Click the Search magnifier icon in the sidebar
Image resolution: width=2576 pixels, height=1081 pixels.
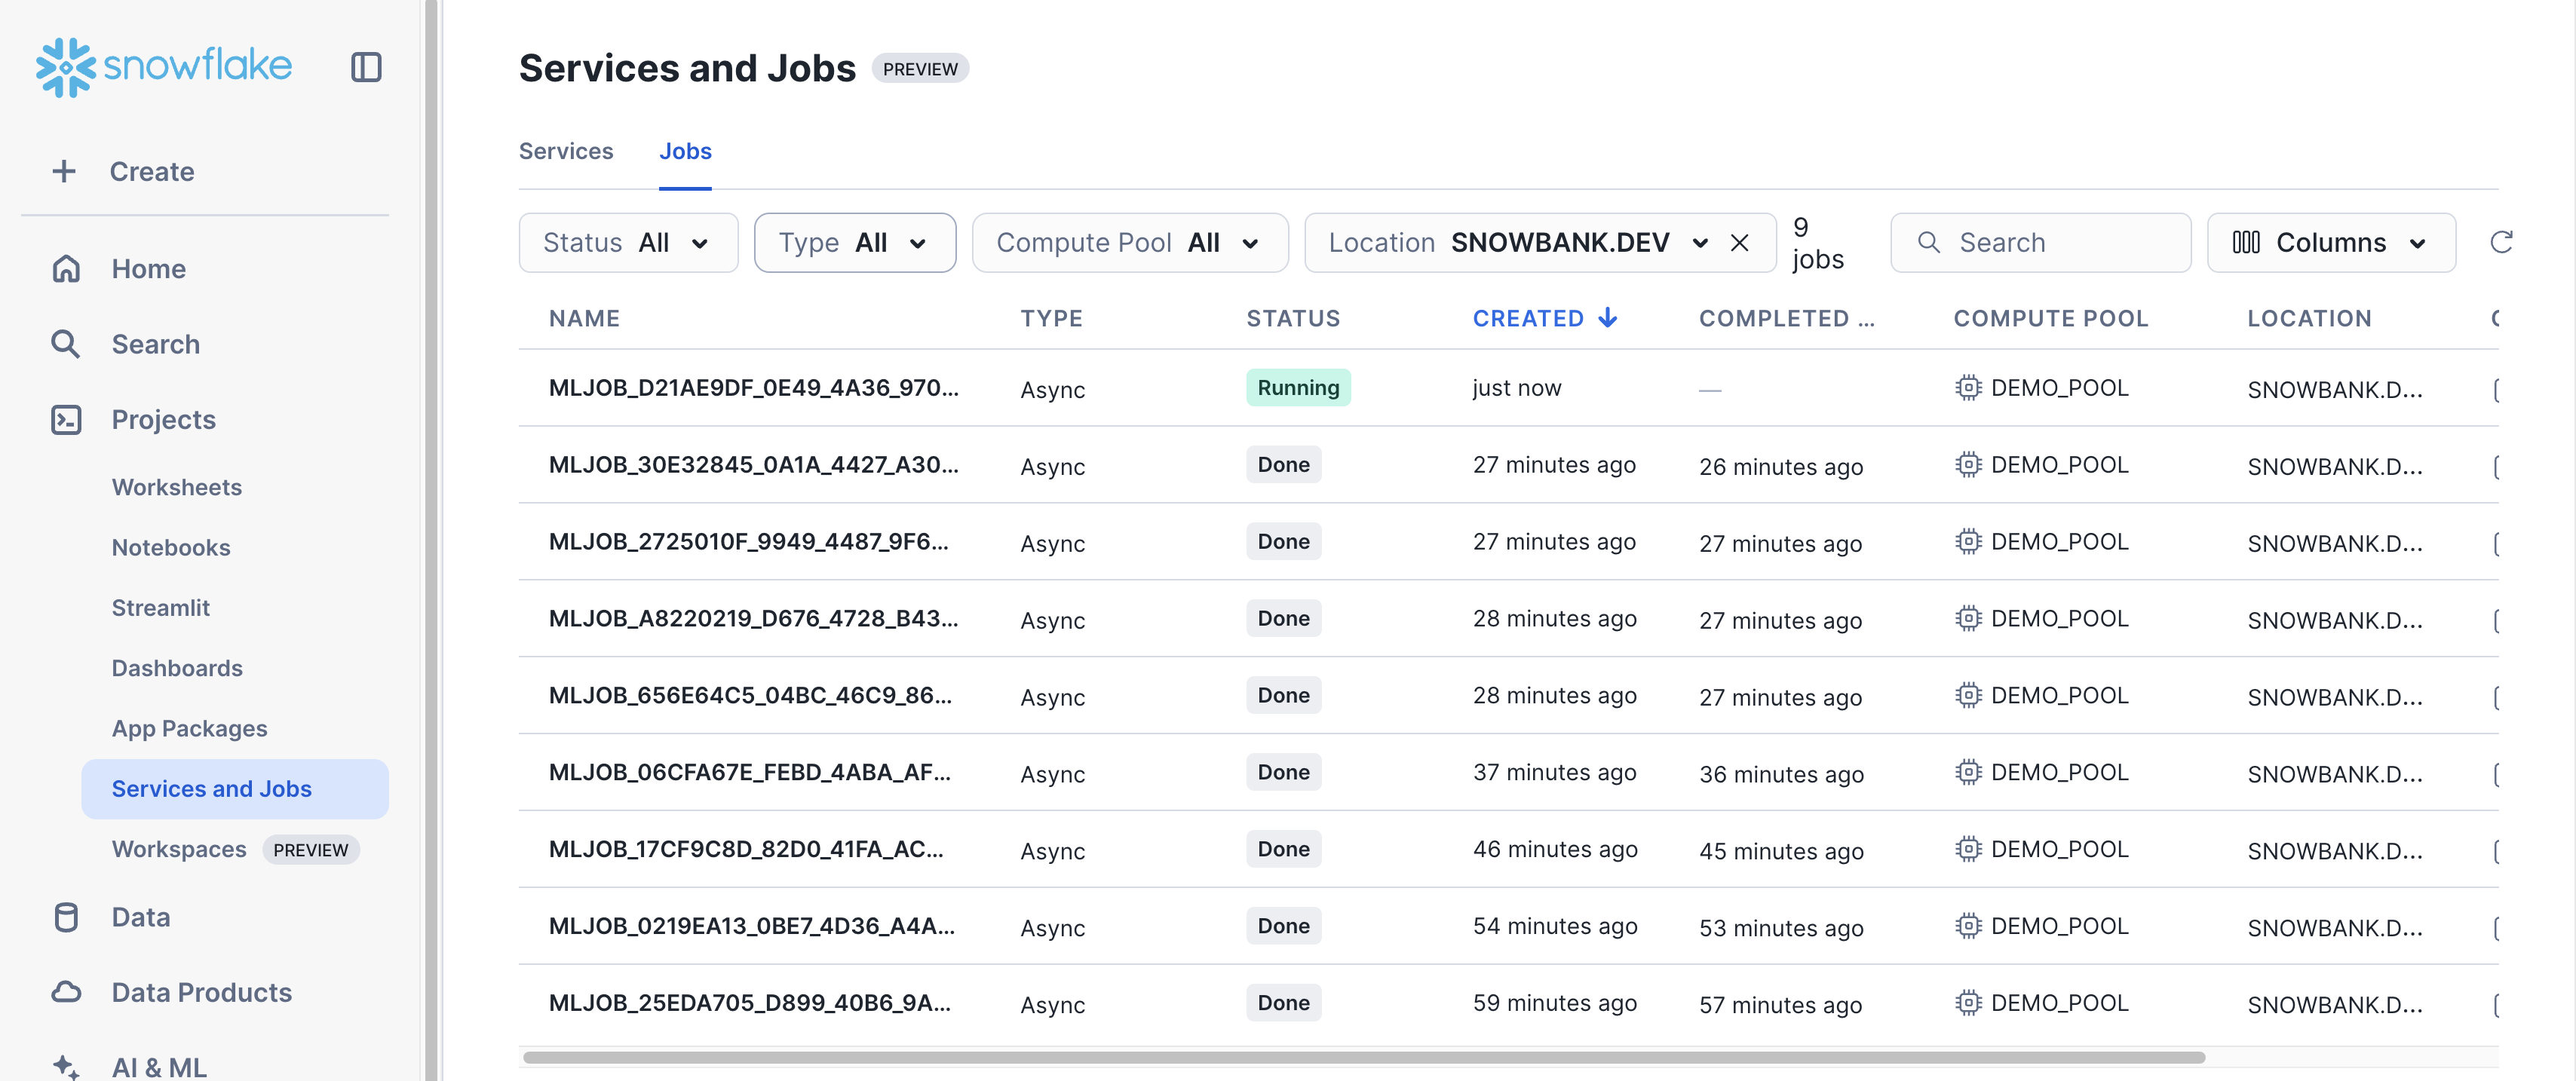pos(66,344)
